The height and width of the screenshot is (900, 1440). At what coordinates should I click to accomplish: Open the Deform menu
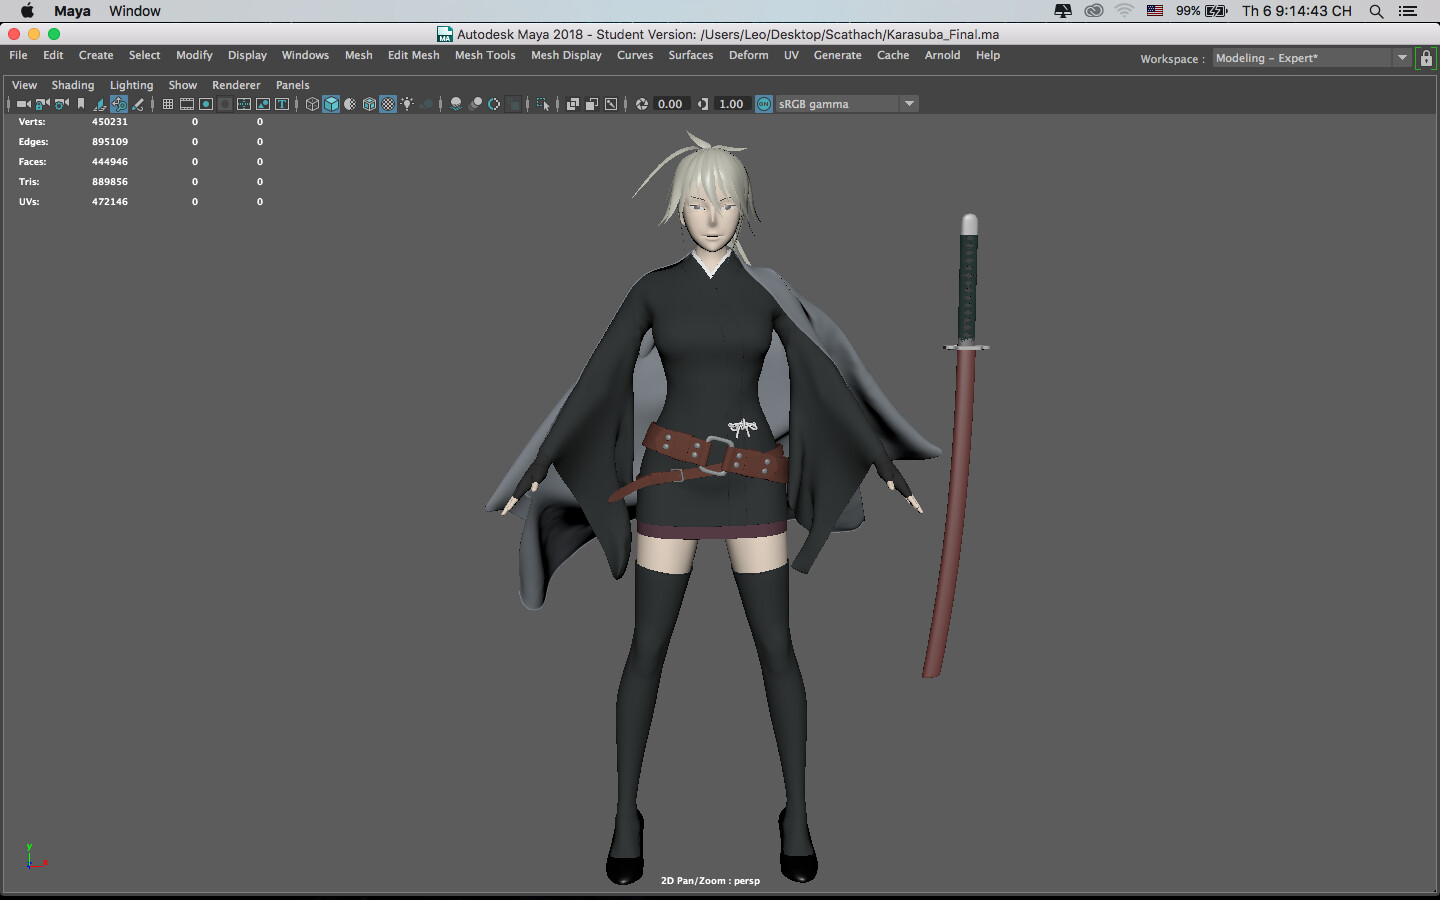click(x=749, y=55)
